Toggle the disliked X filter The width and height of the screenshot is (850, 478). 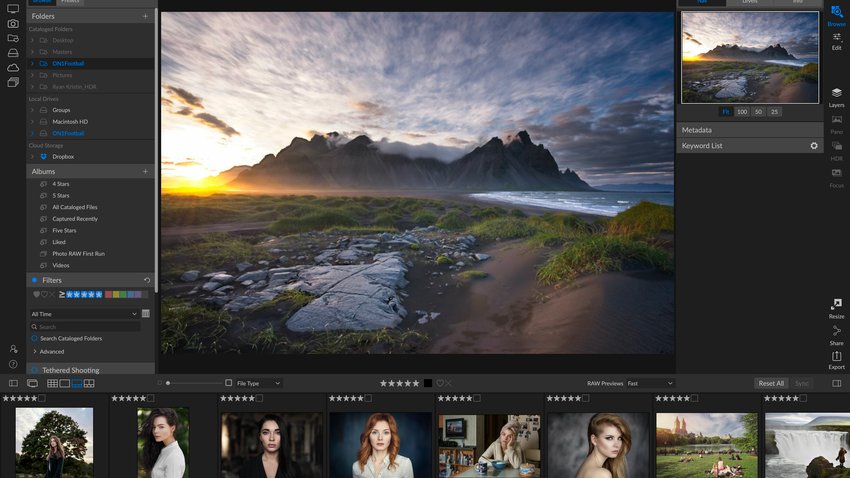tap(51, 294)
